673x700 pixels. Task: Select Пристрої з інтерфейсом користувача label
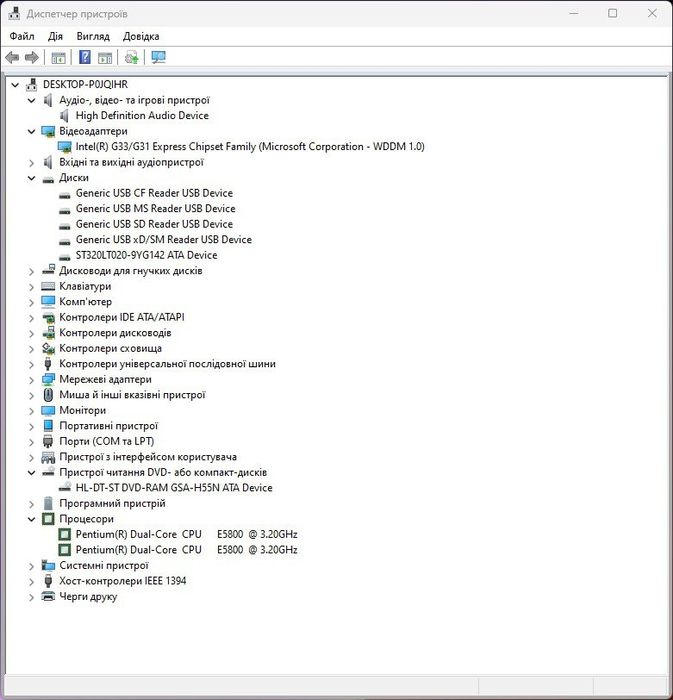coord(148,457)
